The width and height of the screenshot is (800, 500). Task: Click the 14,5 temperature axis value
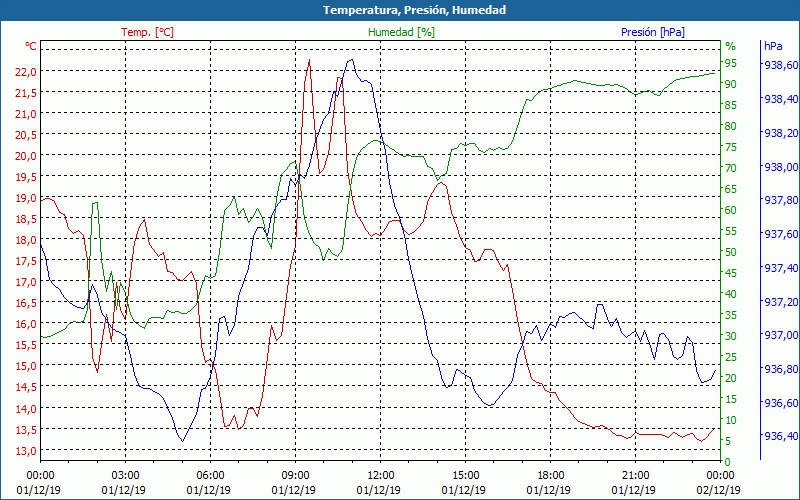tap(26, 387)
